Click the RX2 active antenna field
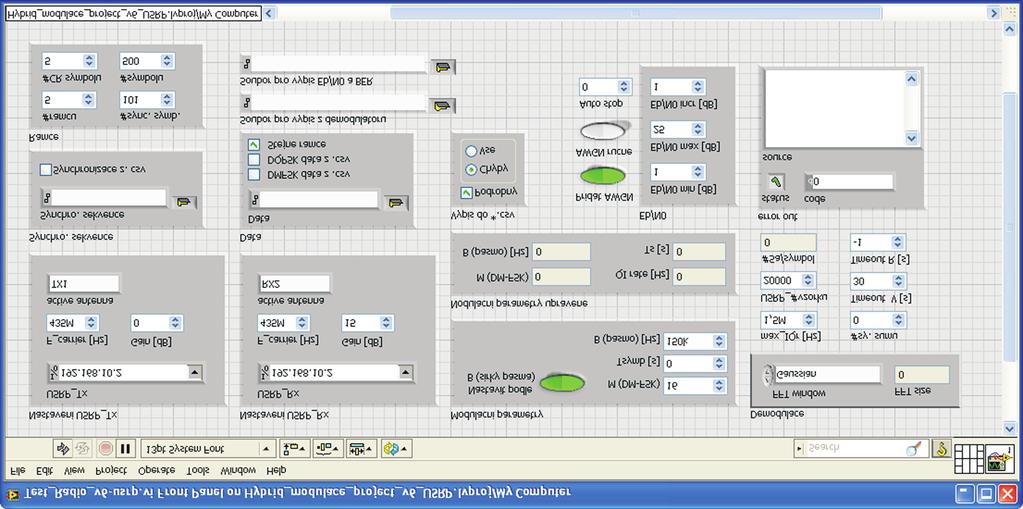Viewport: 1023px width, 509px height. tap(294, 283)
